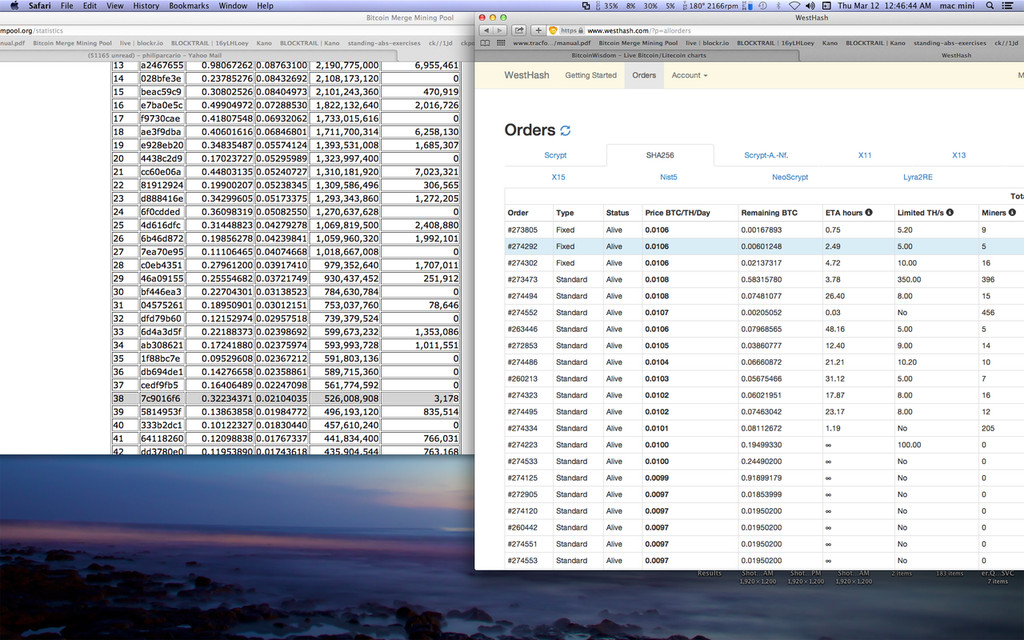Open the View menu
This screenshot has width=1024, height=640.
[115, 6]
